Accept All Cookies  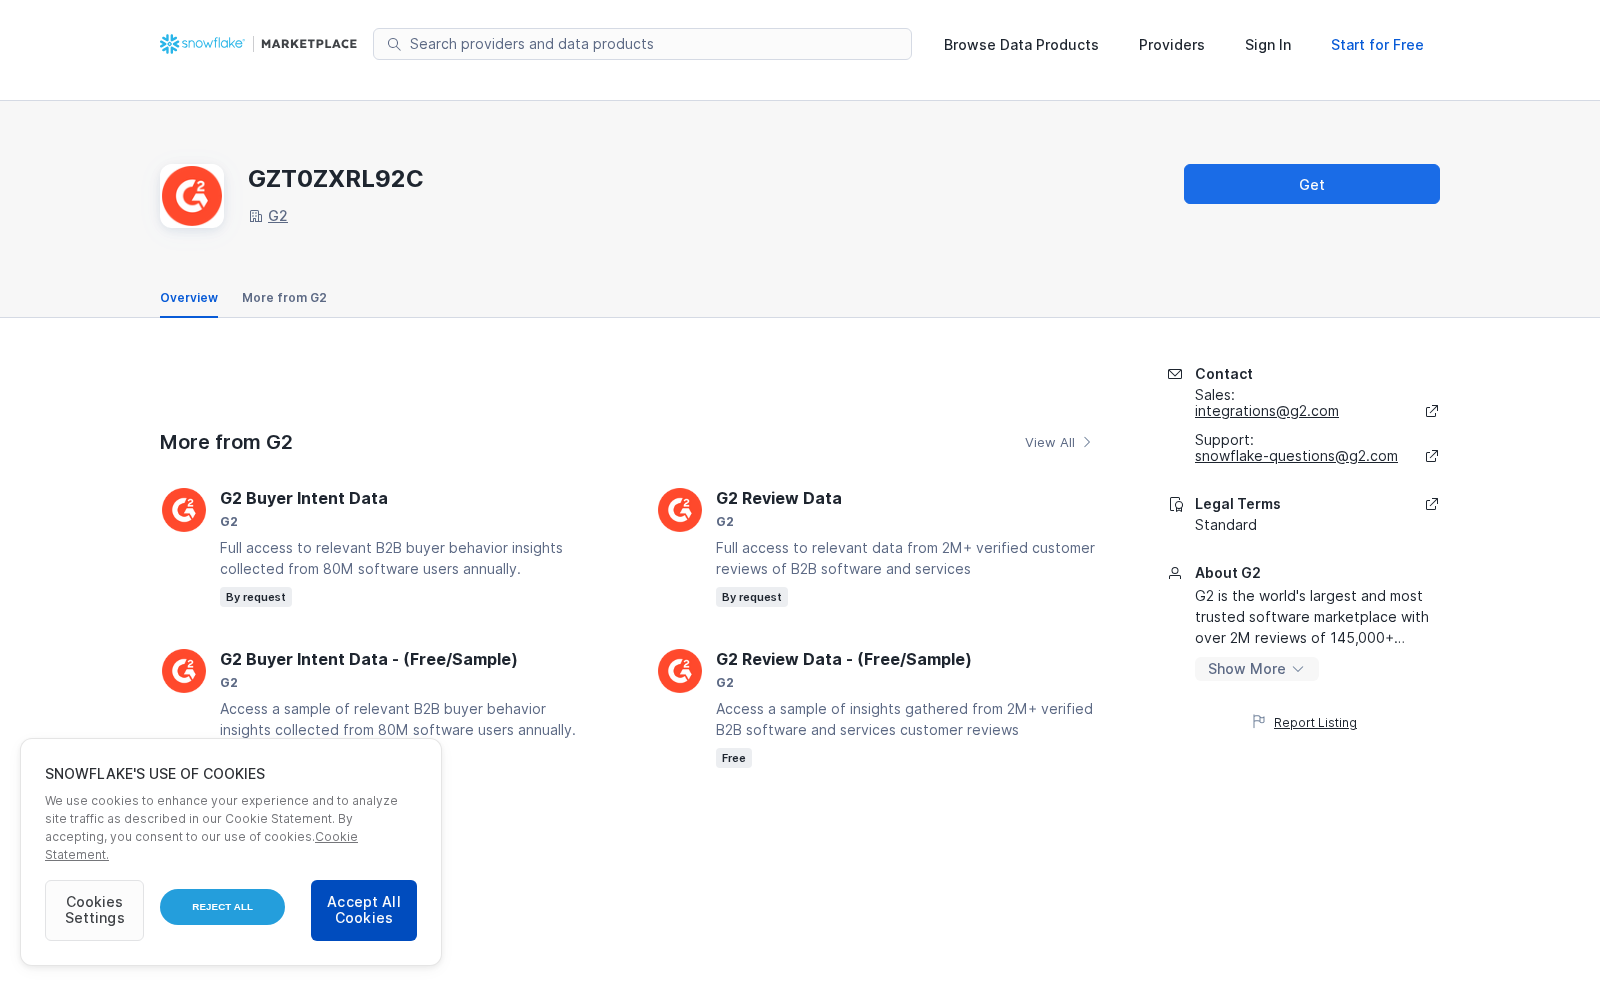(364, 910)
